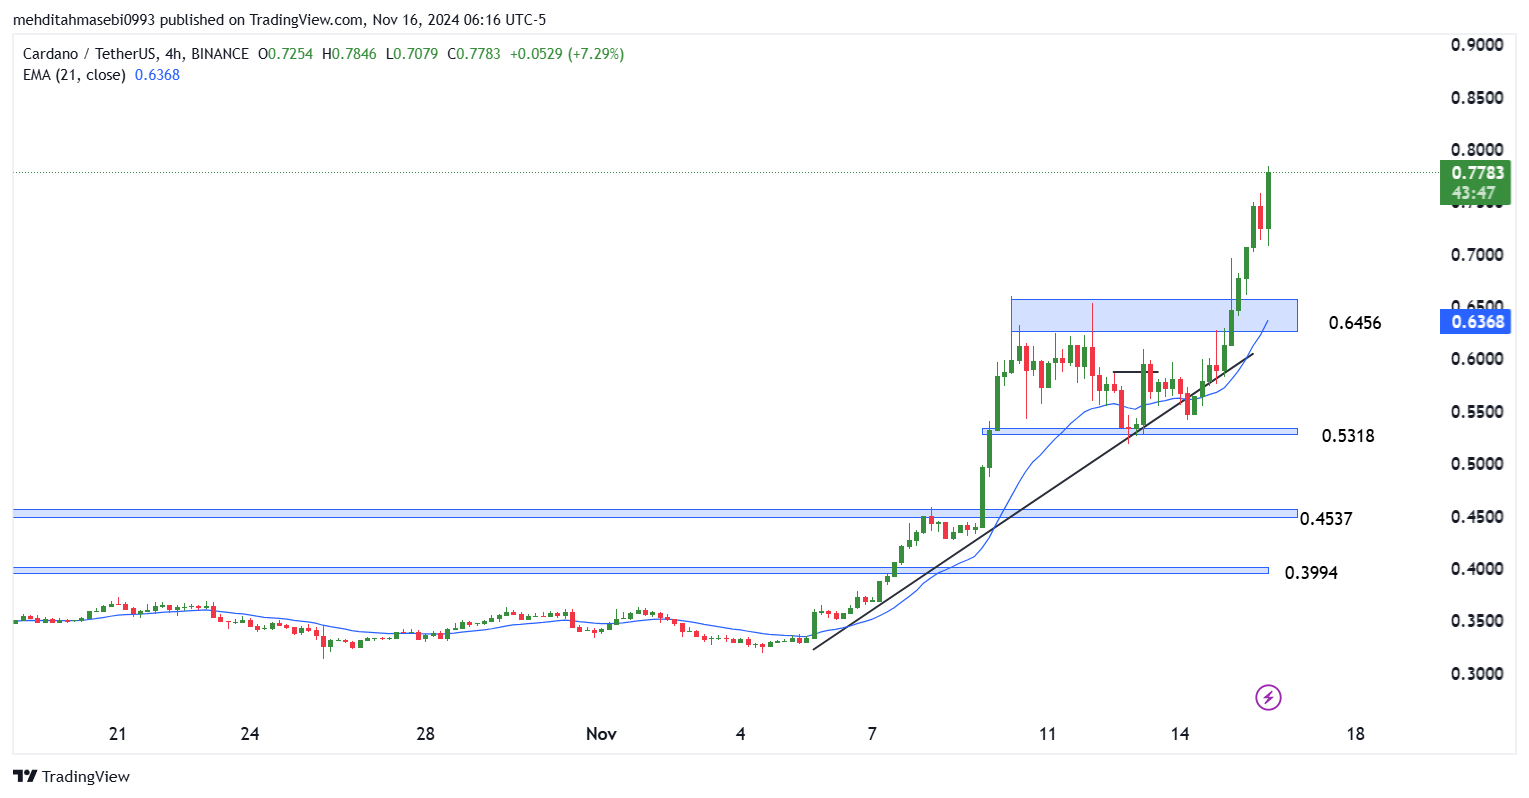Click the blue EMA price tag 0.6368 on axis
The width and height of the screenshot is (1529, 798).
(x=1475, y=321)
